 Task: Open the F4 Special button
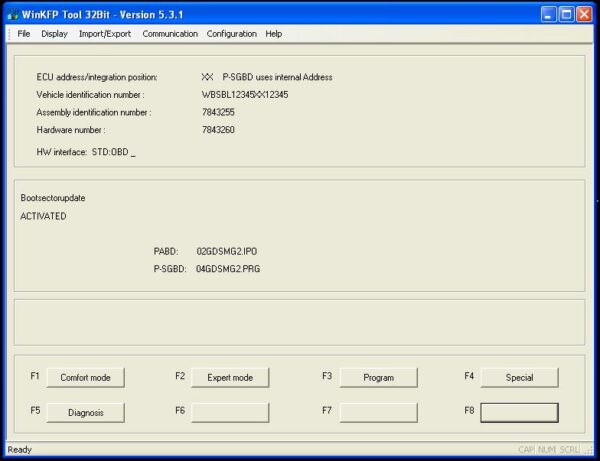click(519, 378)
